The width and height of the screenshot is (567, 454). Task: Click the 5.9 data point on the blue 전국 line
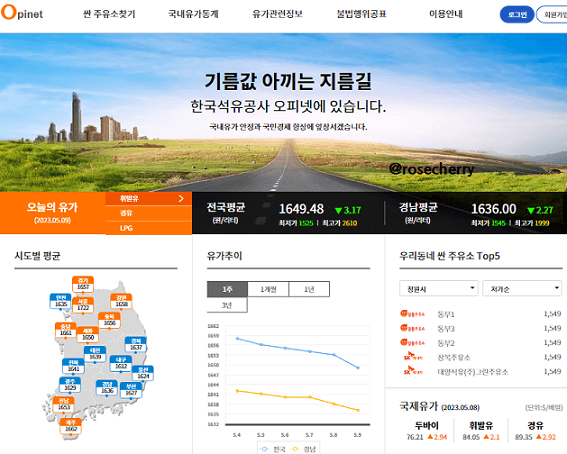[x=358, y=368]
